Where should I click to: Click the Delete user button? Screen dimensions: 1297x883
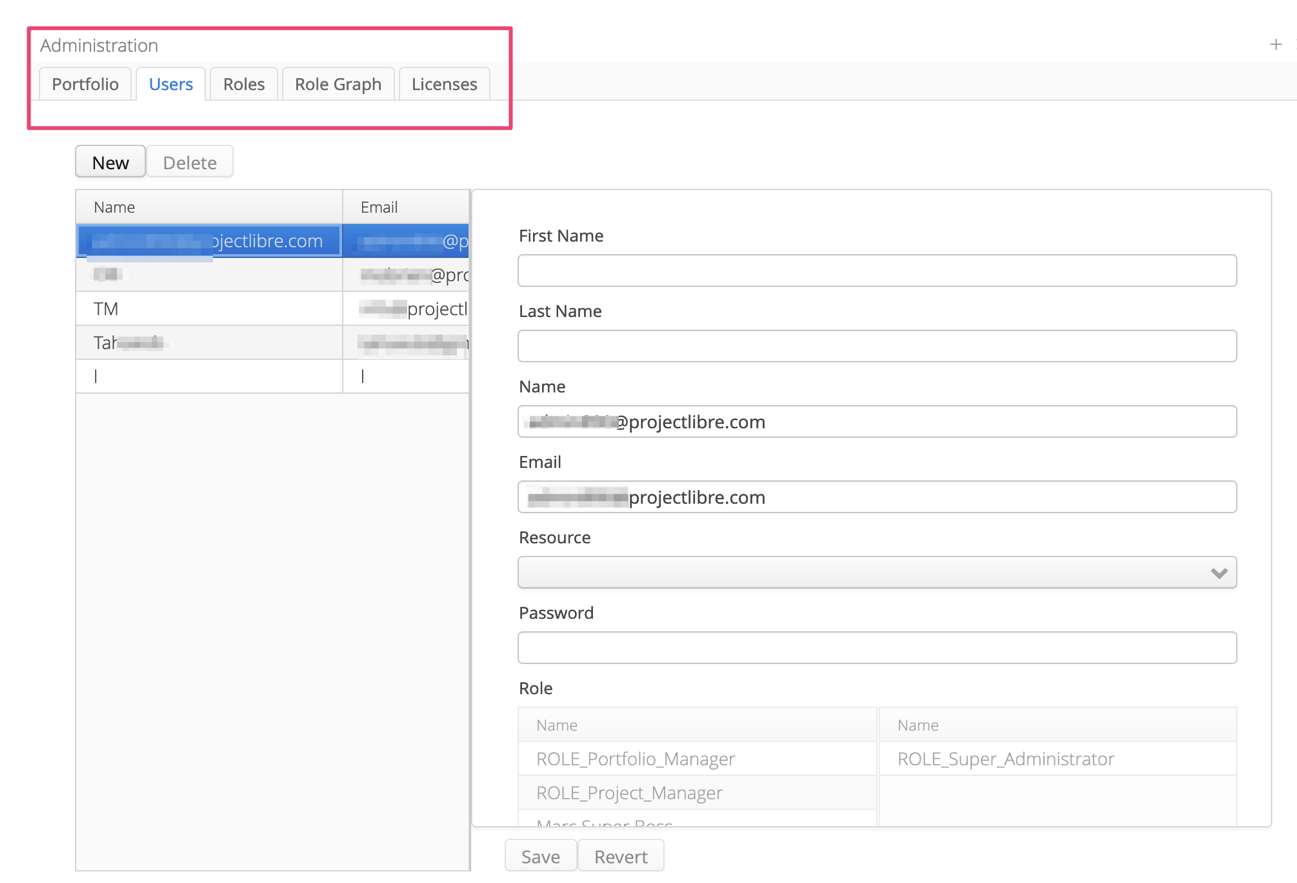point(190,162)
